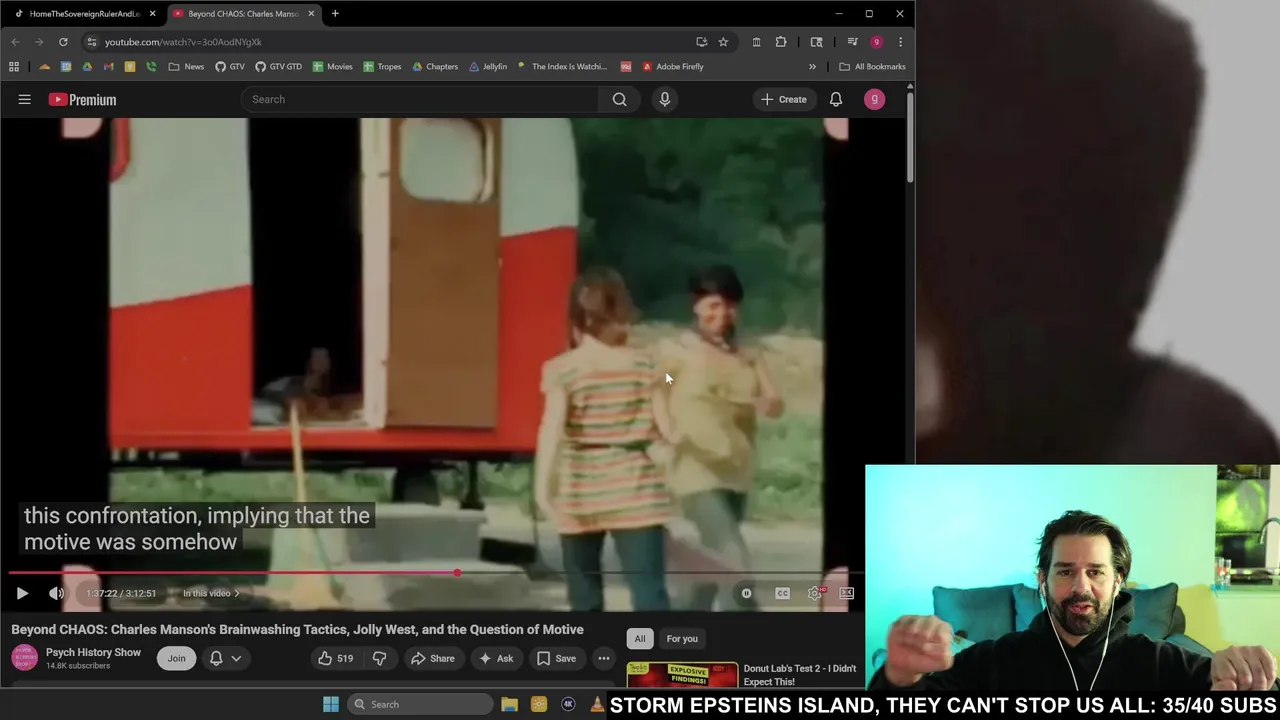Click the magnifier search button beside the YouTube search box
This screenshot has height=720, width=1280.
click(x=620, y=99)
